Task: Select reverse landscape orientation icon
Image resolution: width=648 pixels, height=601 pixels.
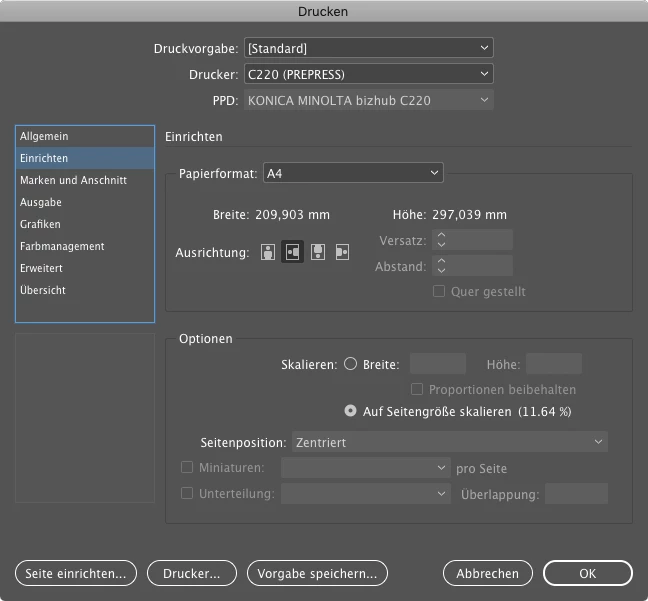Action: coord(342,252)
